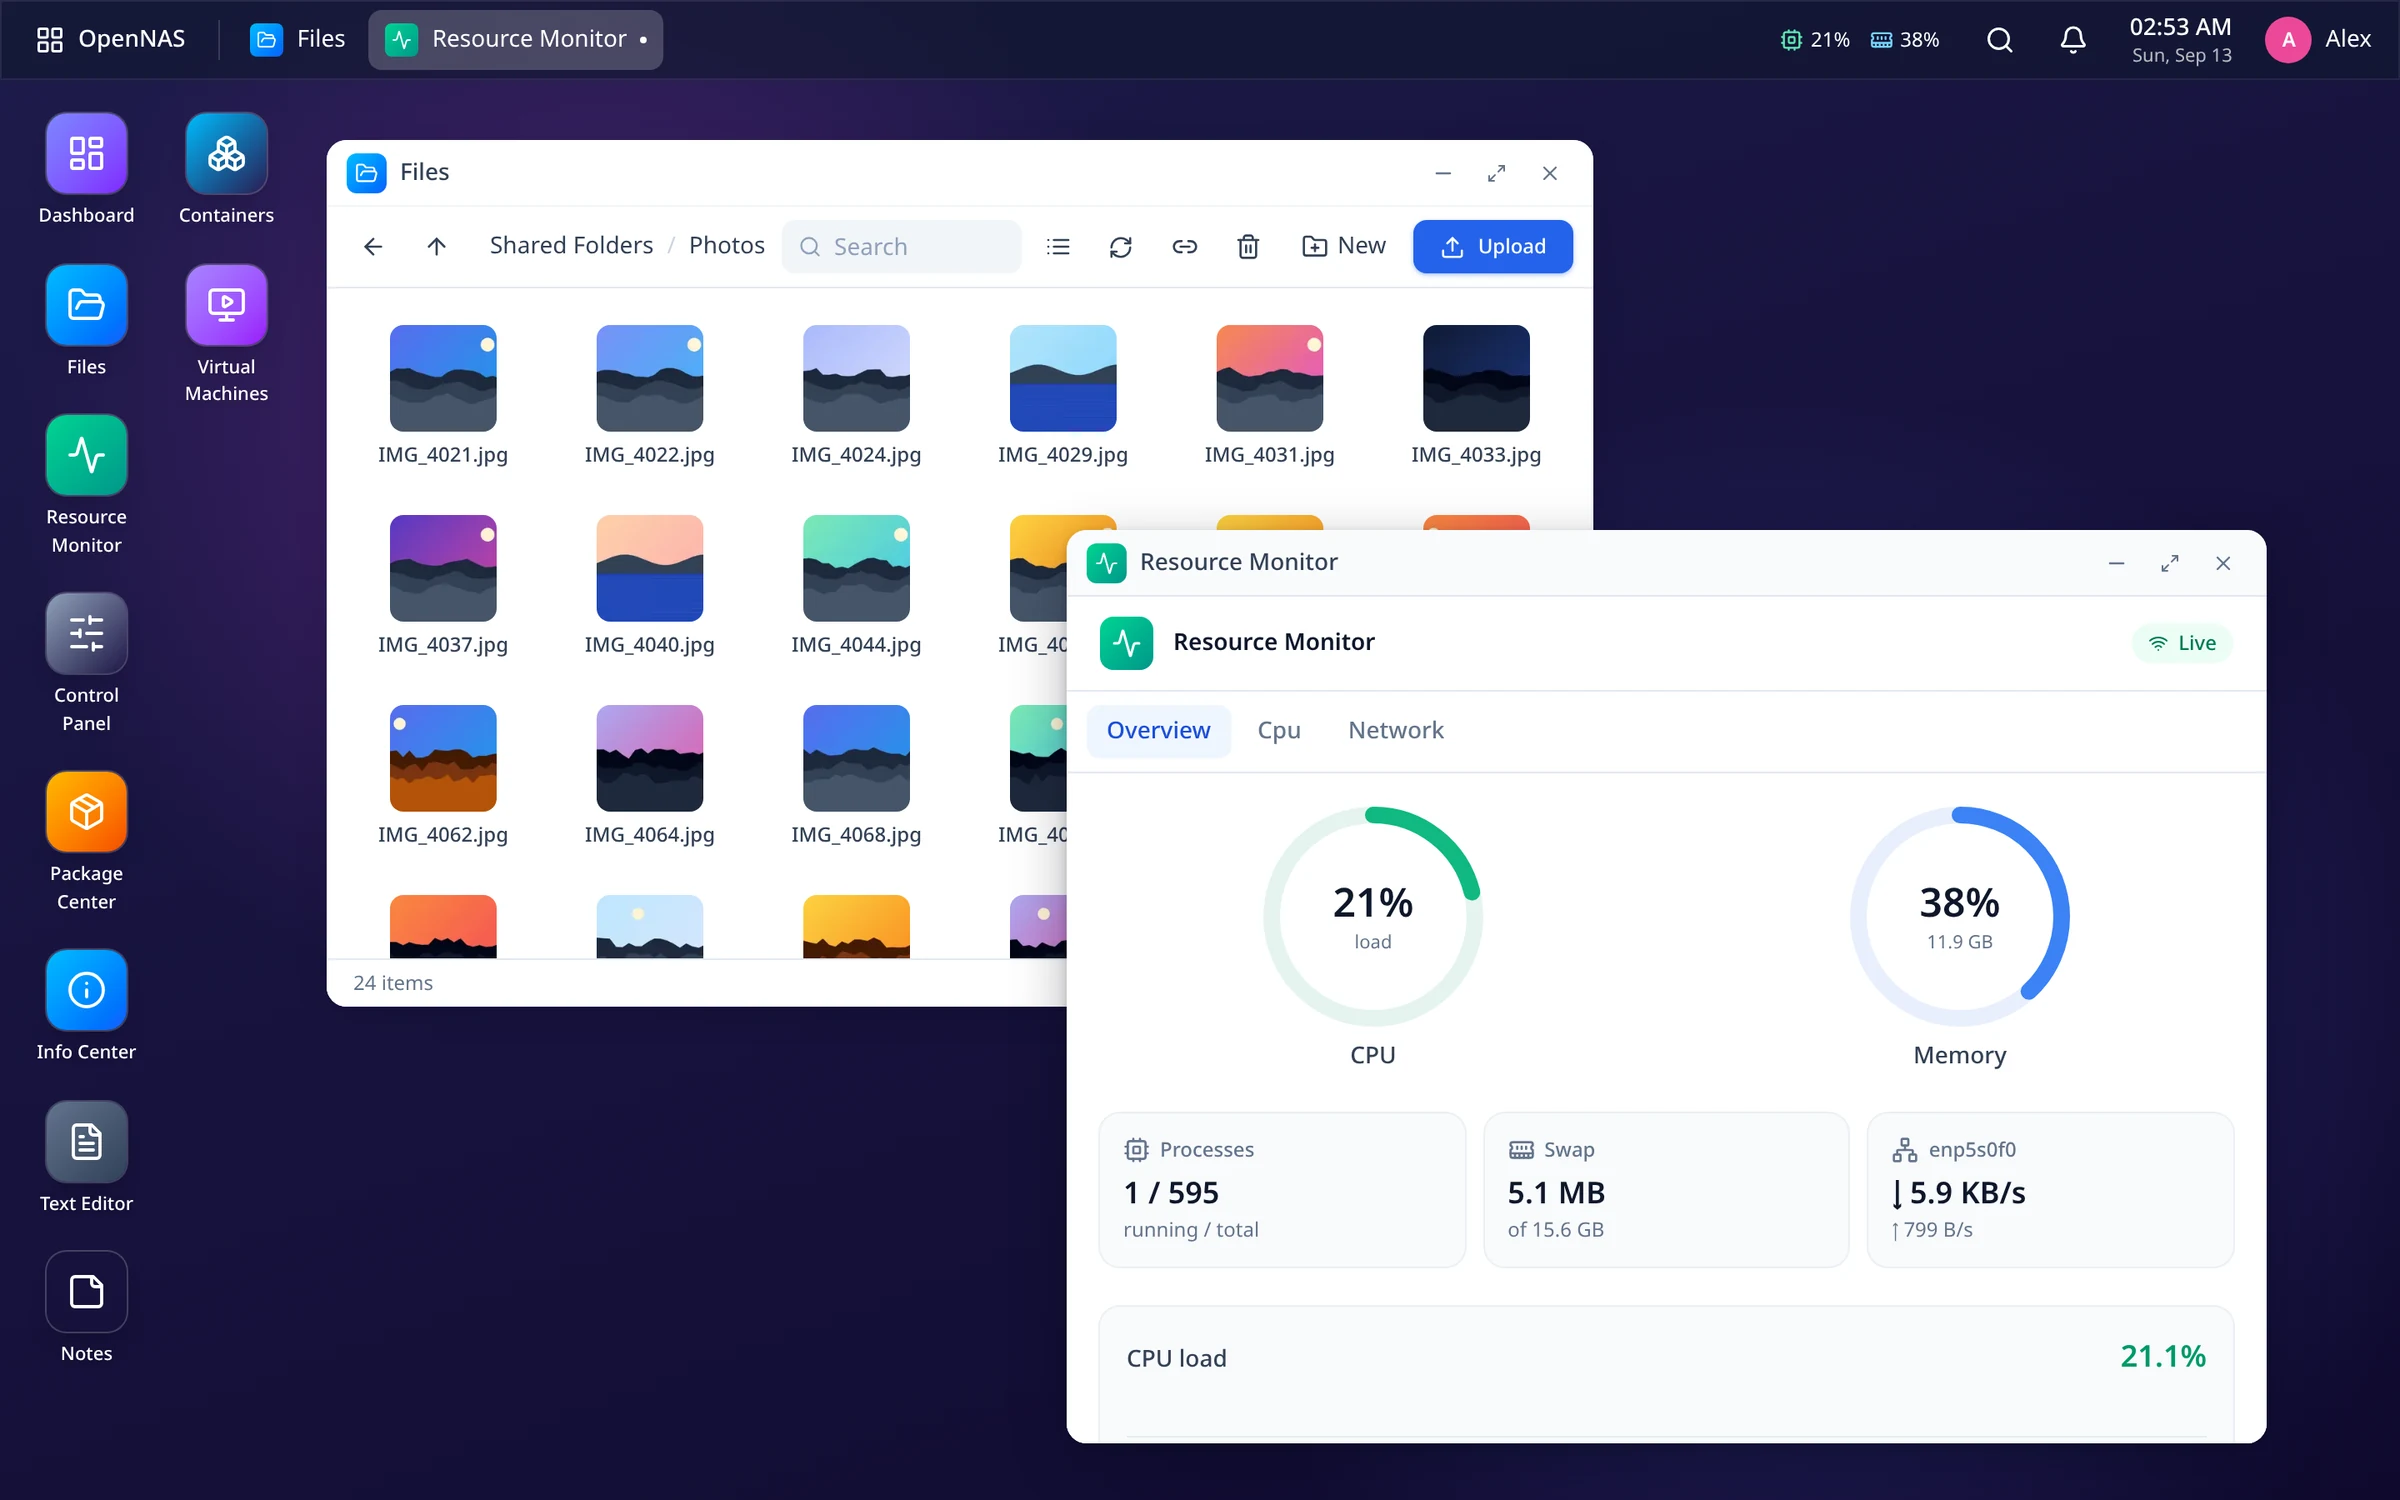This screenshot has width=2400, height=1500.
Task: Select the IMG_4031.jpg thumbnail
Action: [x=1269, y=378]
